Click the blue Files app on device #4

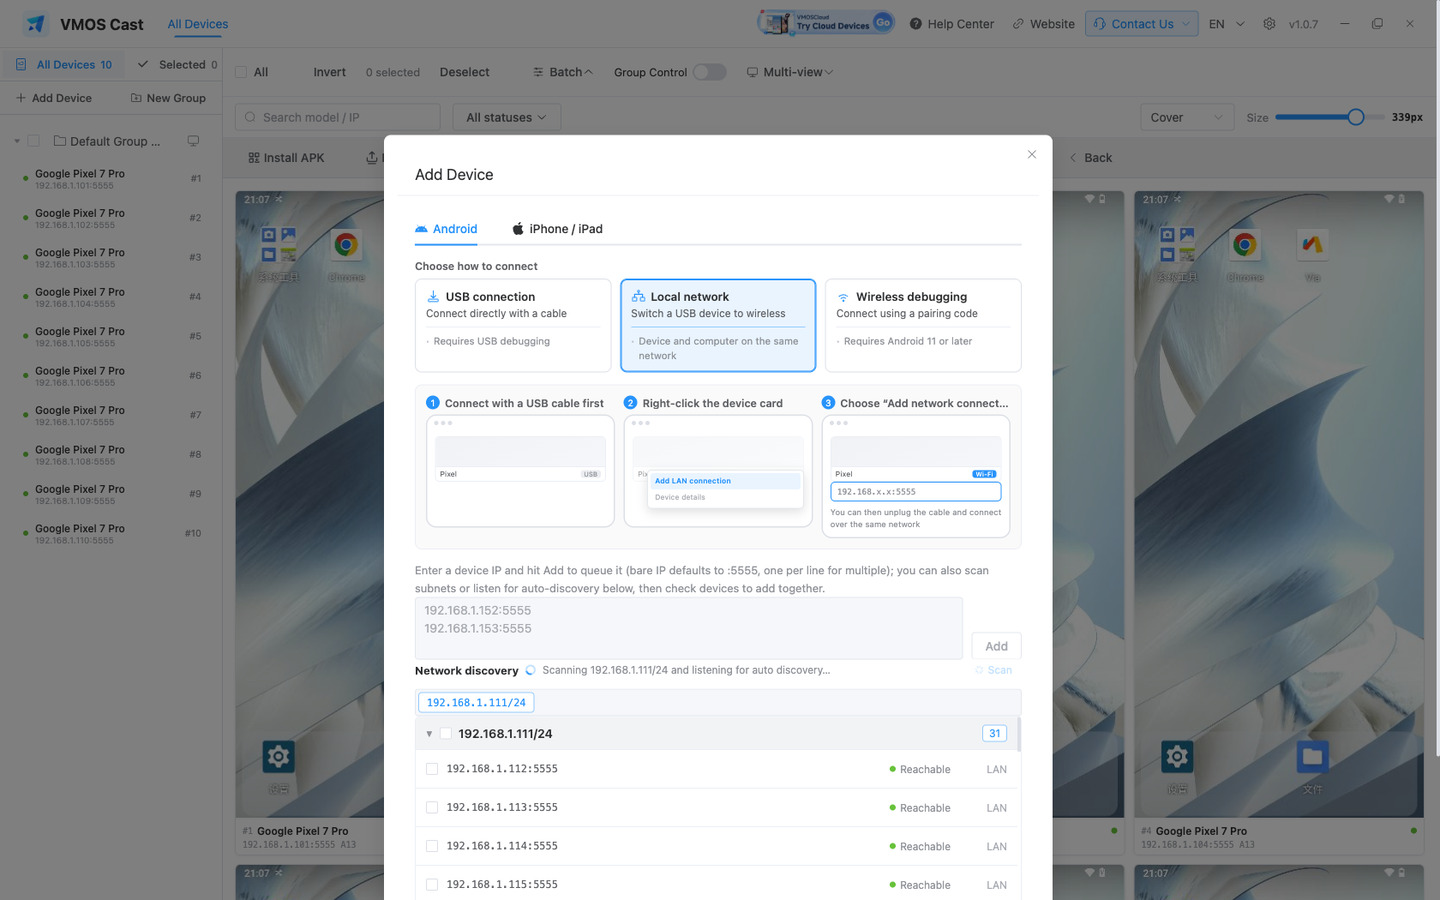click(x=1313, y=756)
